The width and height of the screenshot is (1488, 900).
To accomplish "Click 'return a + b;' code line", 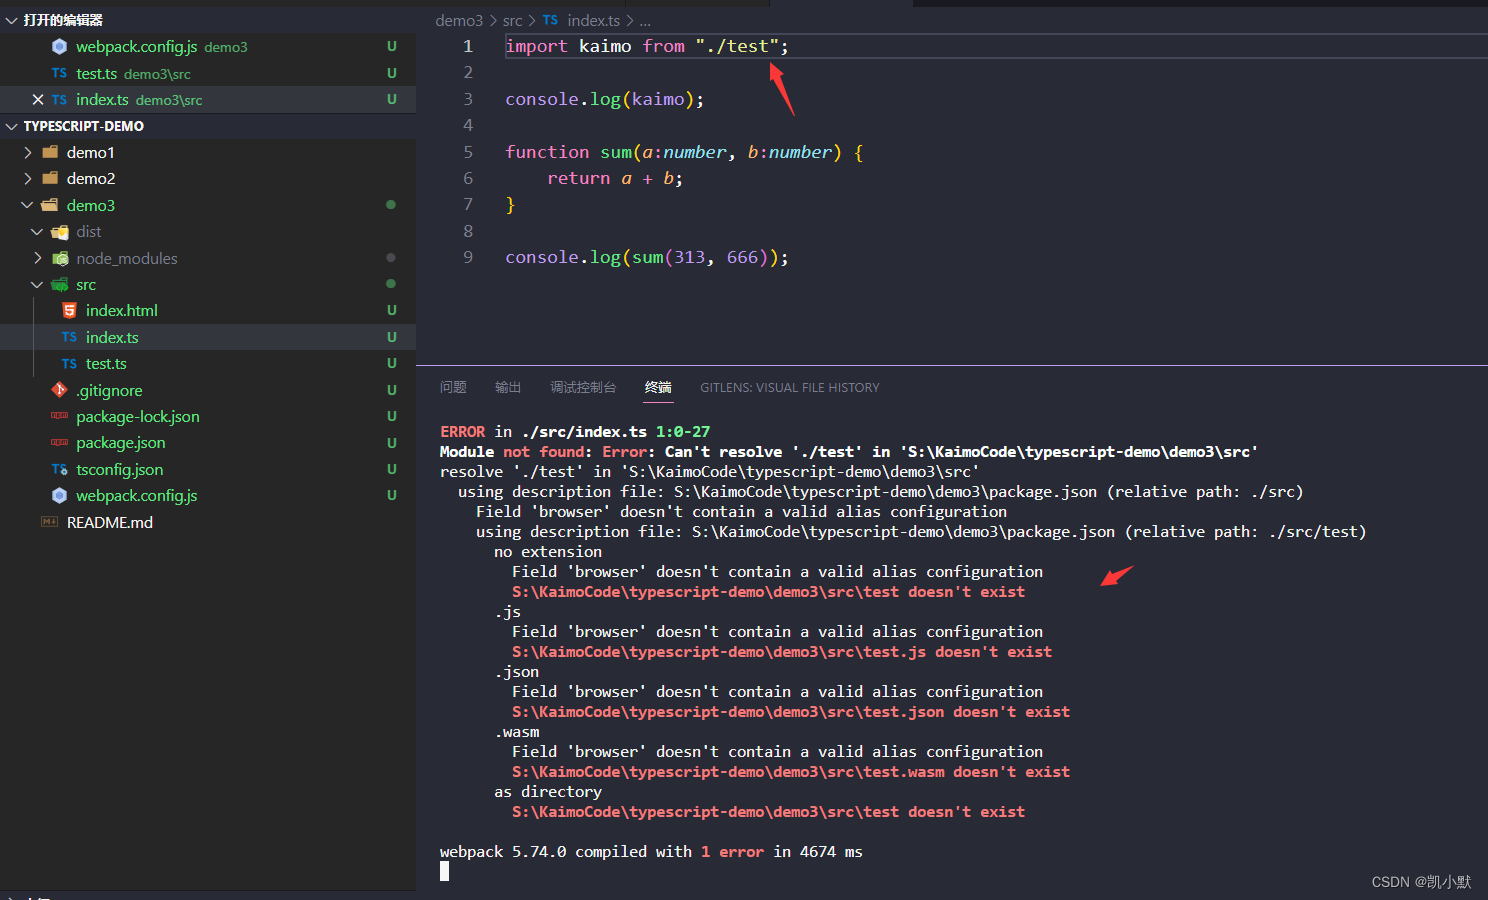I will (615, 178).
